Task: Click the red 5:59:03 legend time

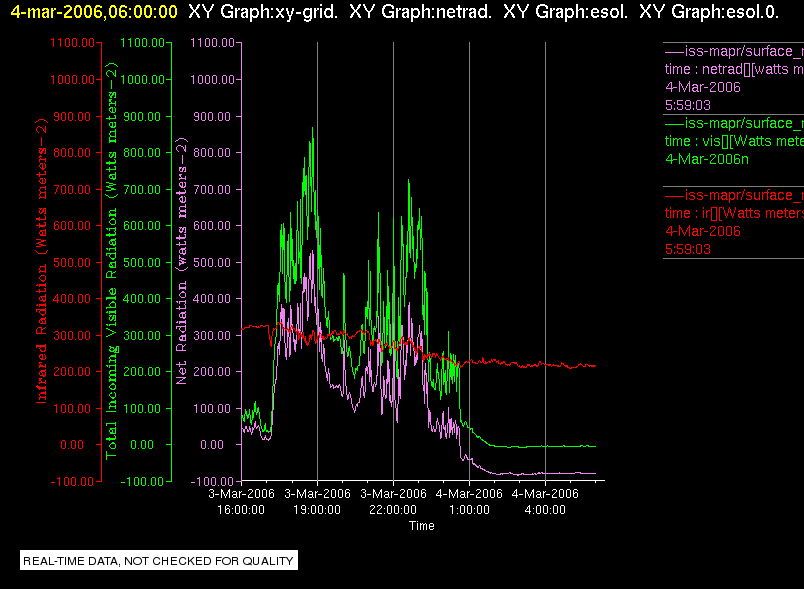Action: click(688, 249)
